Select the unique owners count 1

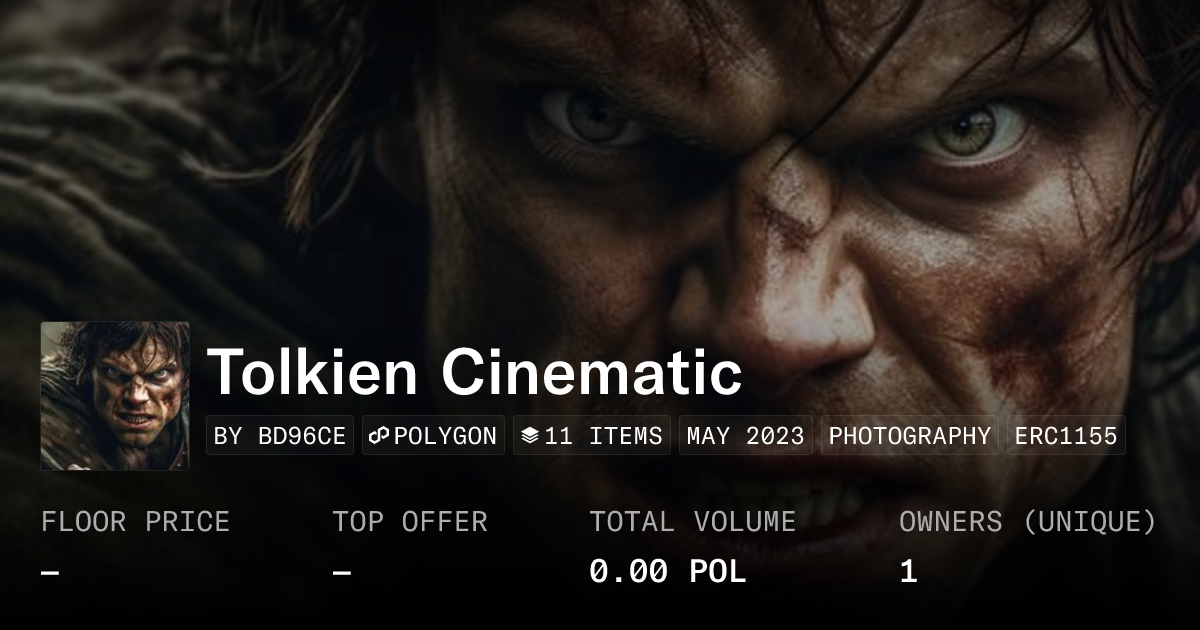pyautogui.click(x=908, y=572)
